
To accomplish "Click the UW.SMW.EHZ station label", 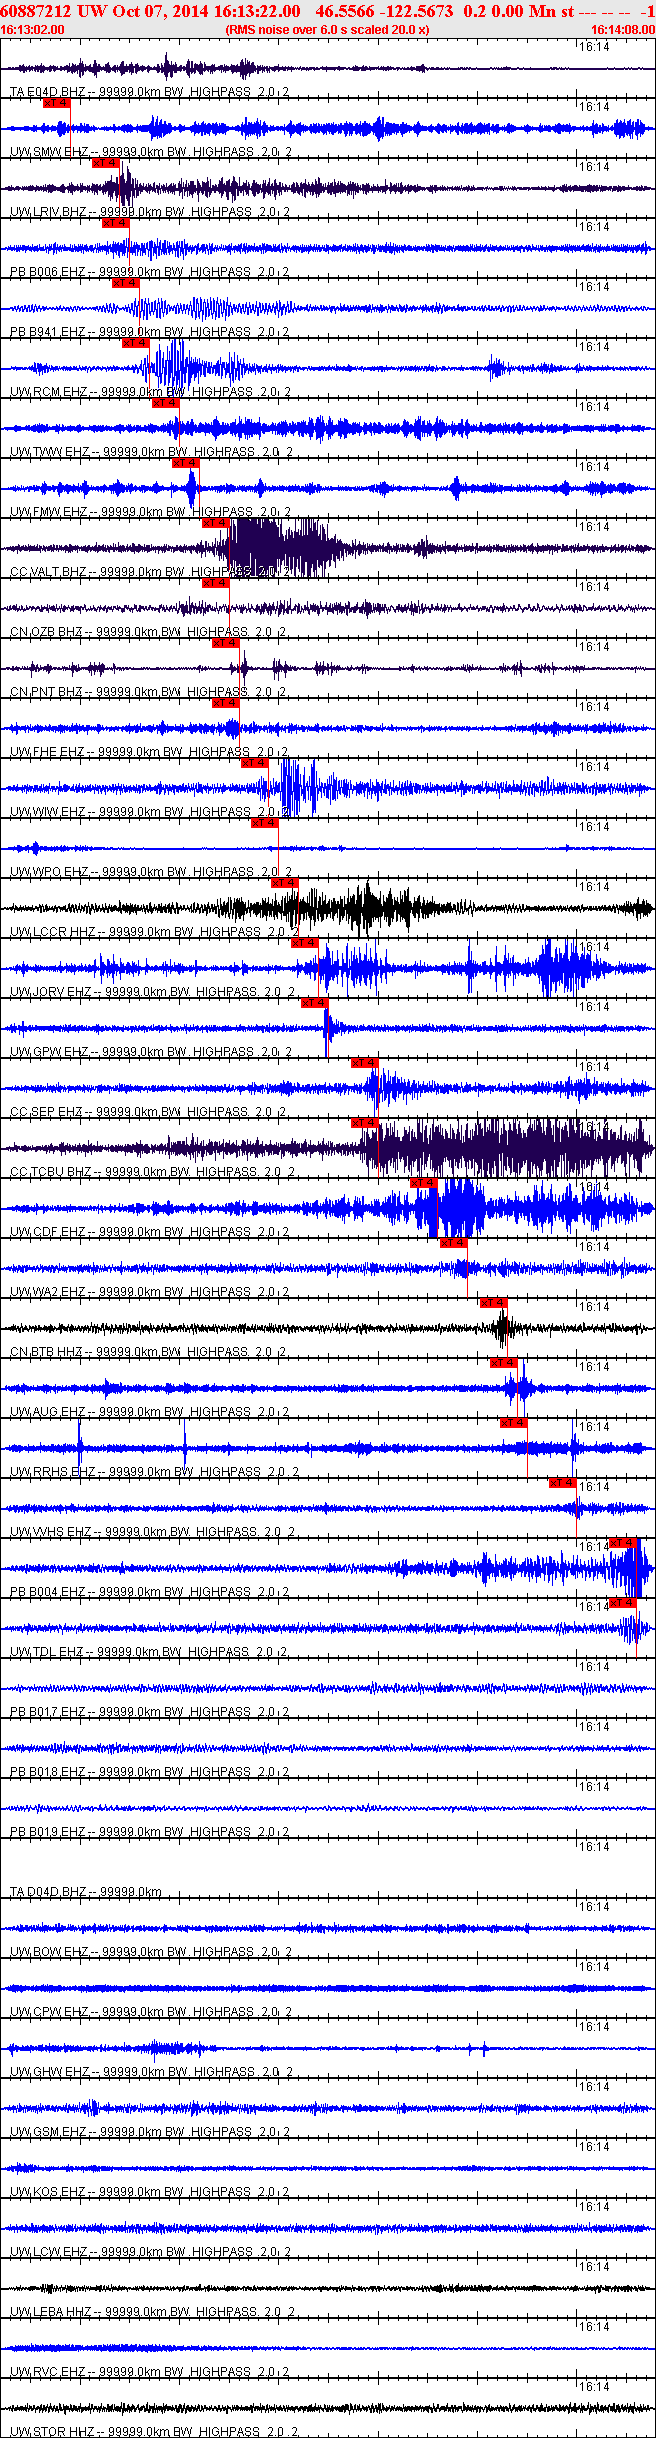I will coord(49,152).
